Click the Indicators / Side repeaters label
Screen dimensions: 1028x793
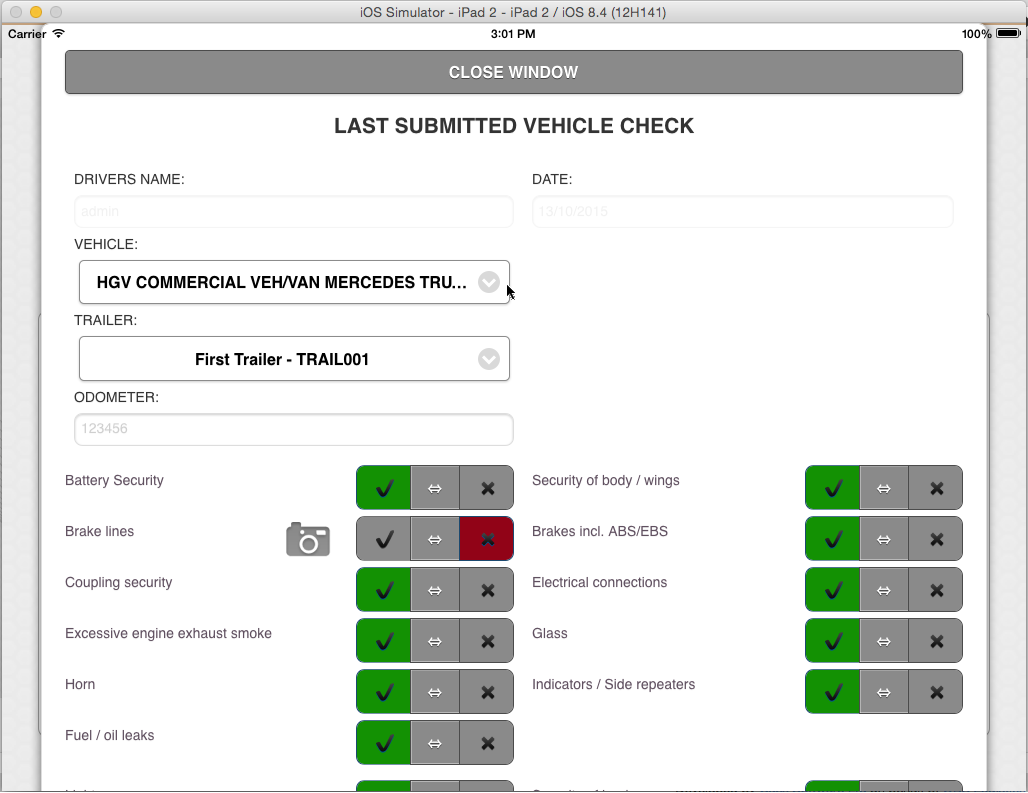coord(614,684)
